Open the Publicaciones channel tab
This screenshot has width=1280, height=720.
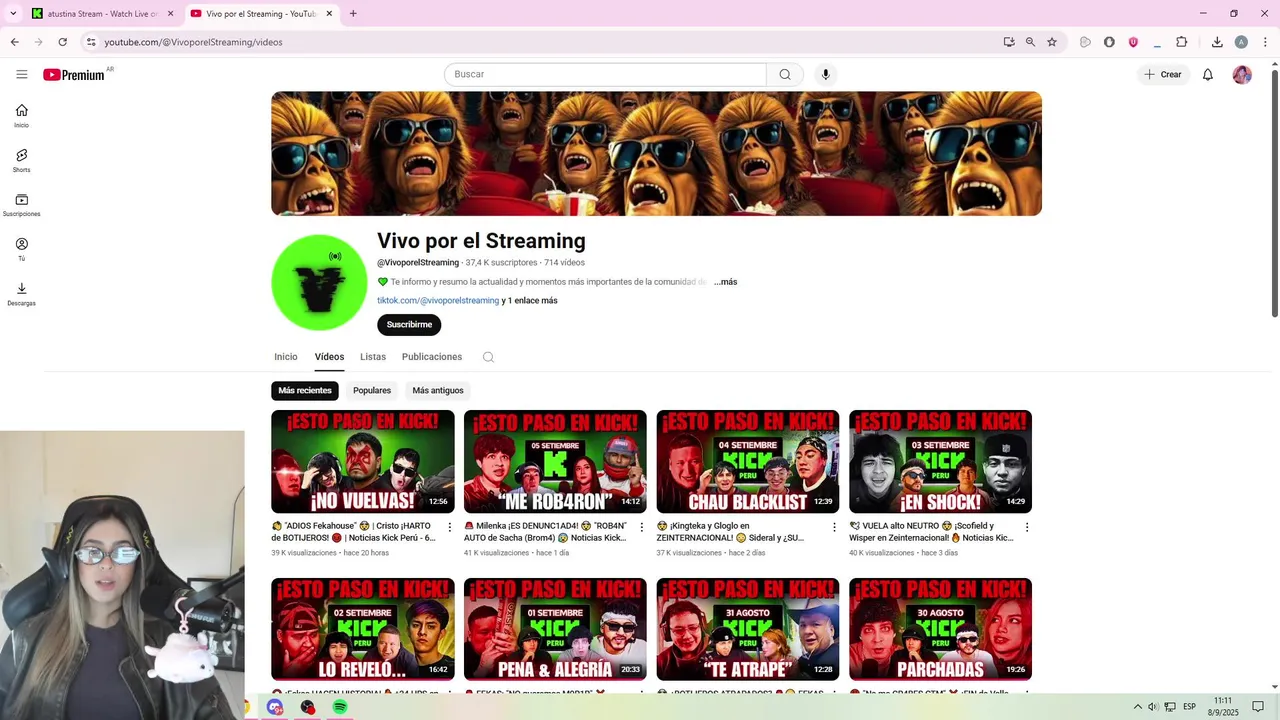point(432,357)
